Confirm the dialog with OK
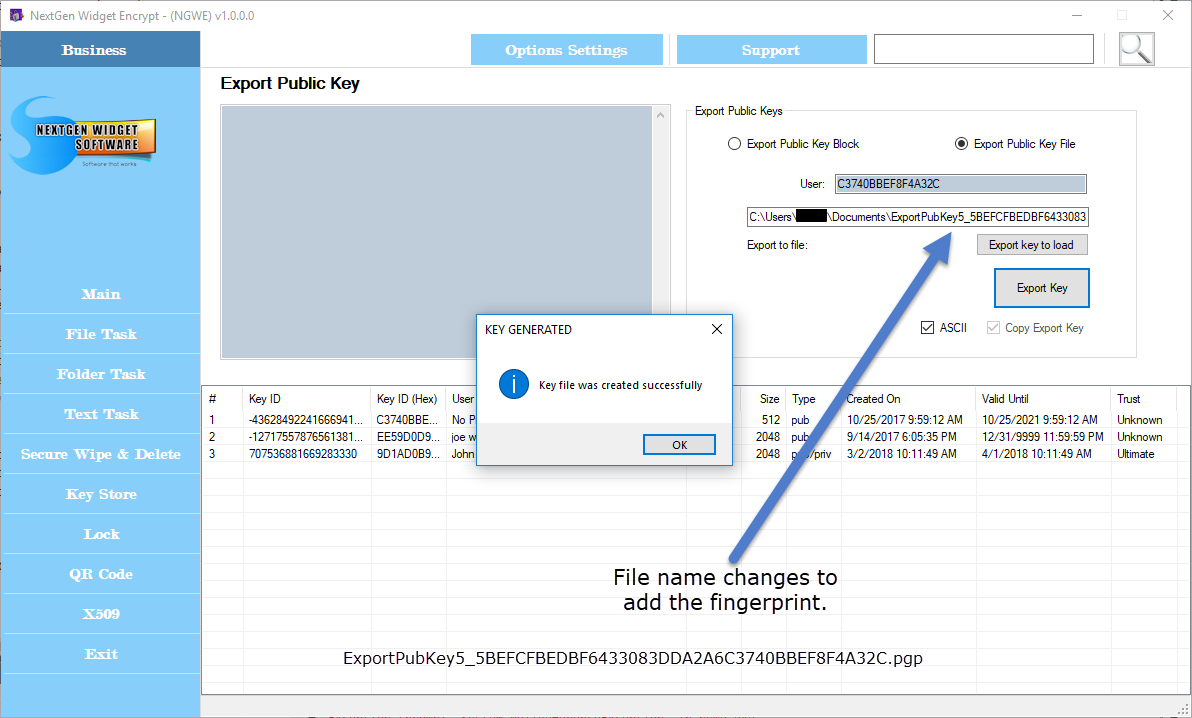1192x718 pixels. (679, 445)
